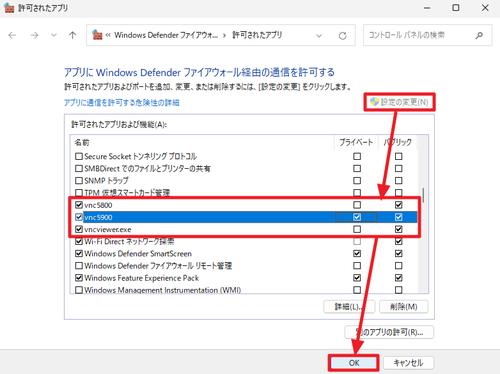Viewport: 500px width, 374px height.
Task: Toggle private checkbox for vnc5900
Action: click(357, 217)
